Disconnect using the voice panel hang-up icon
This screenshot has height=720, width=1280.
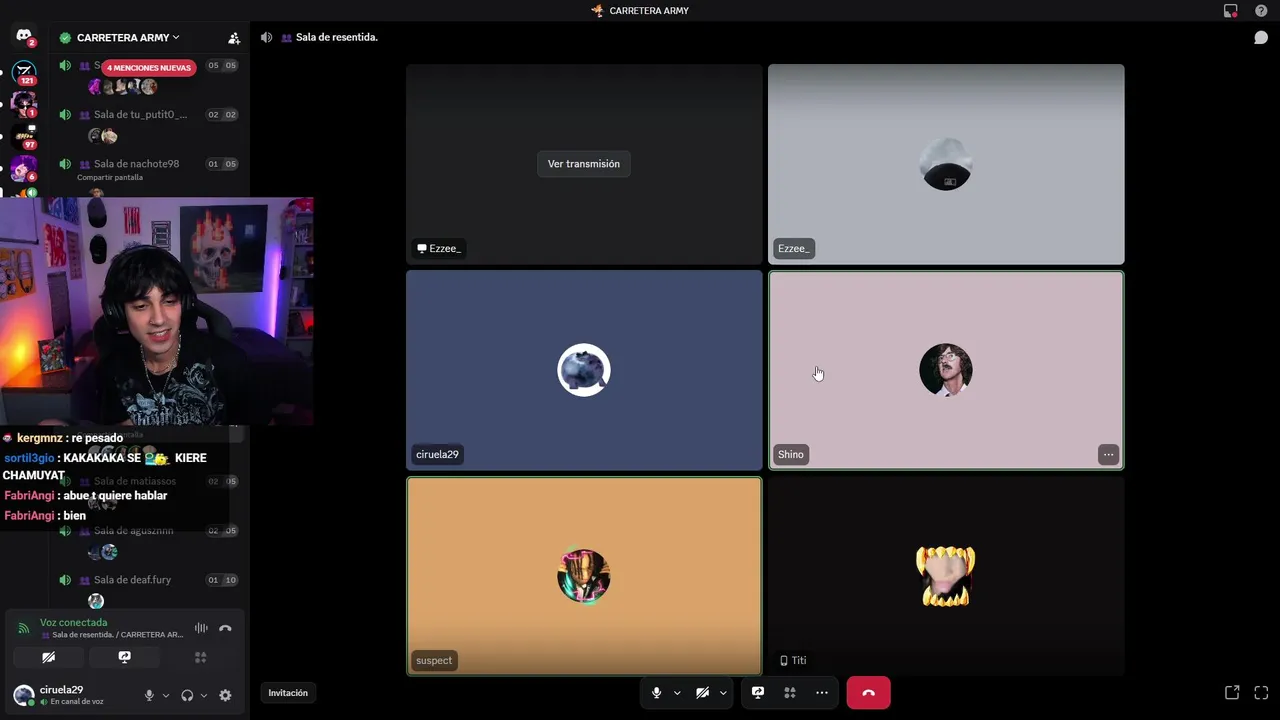tap(225, 628)
